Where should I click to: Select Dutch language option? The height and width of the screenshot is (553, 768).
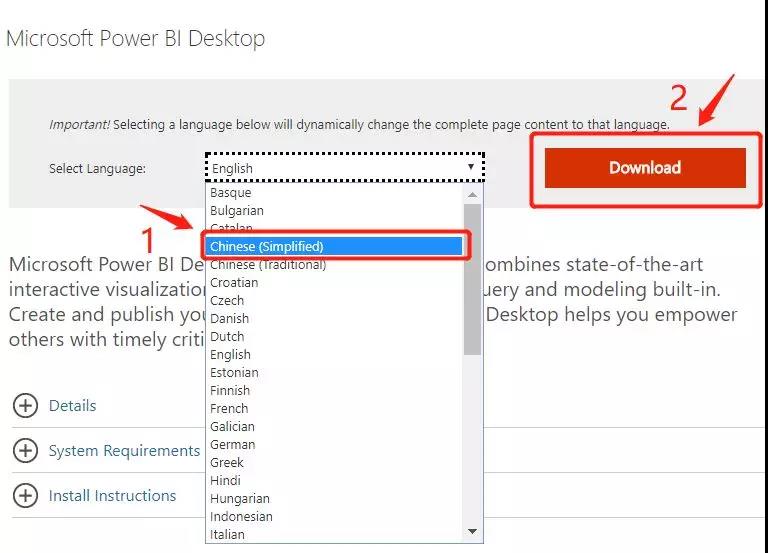pos(335,337)
